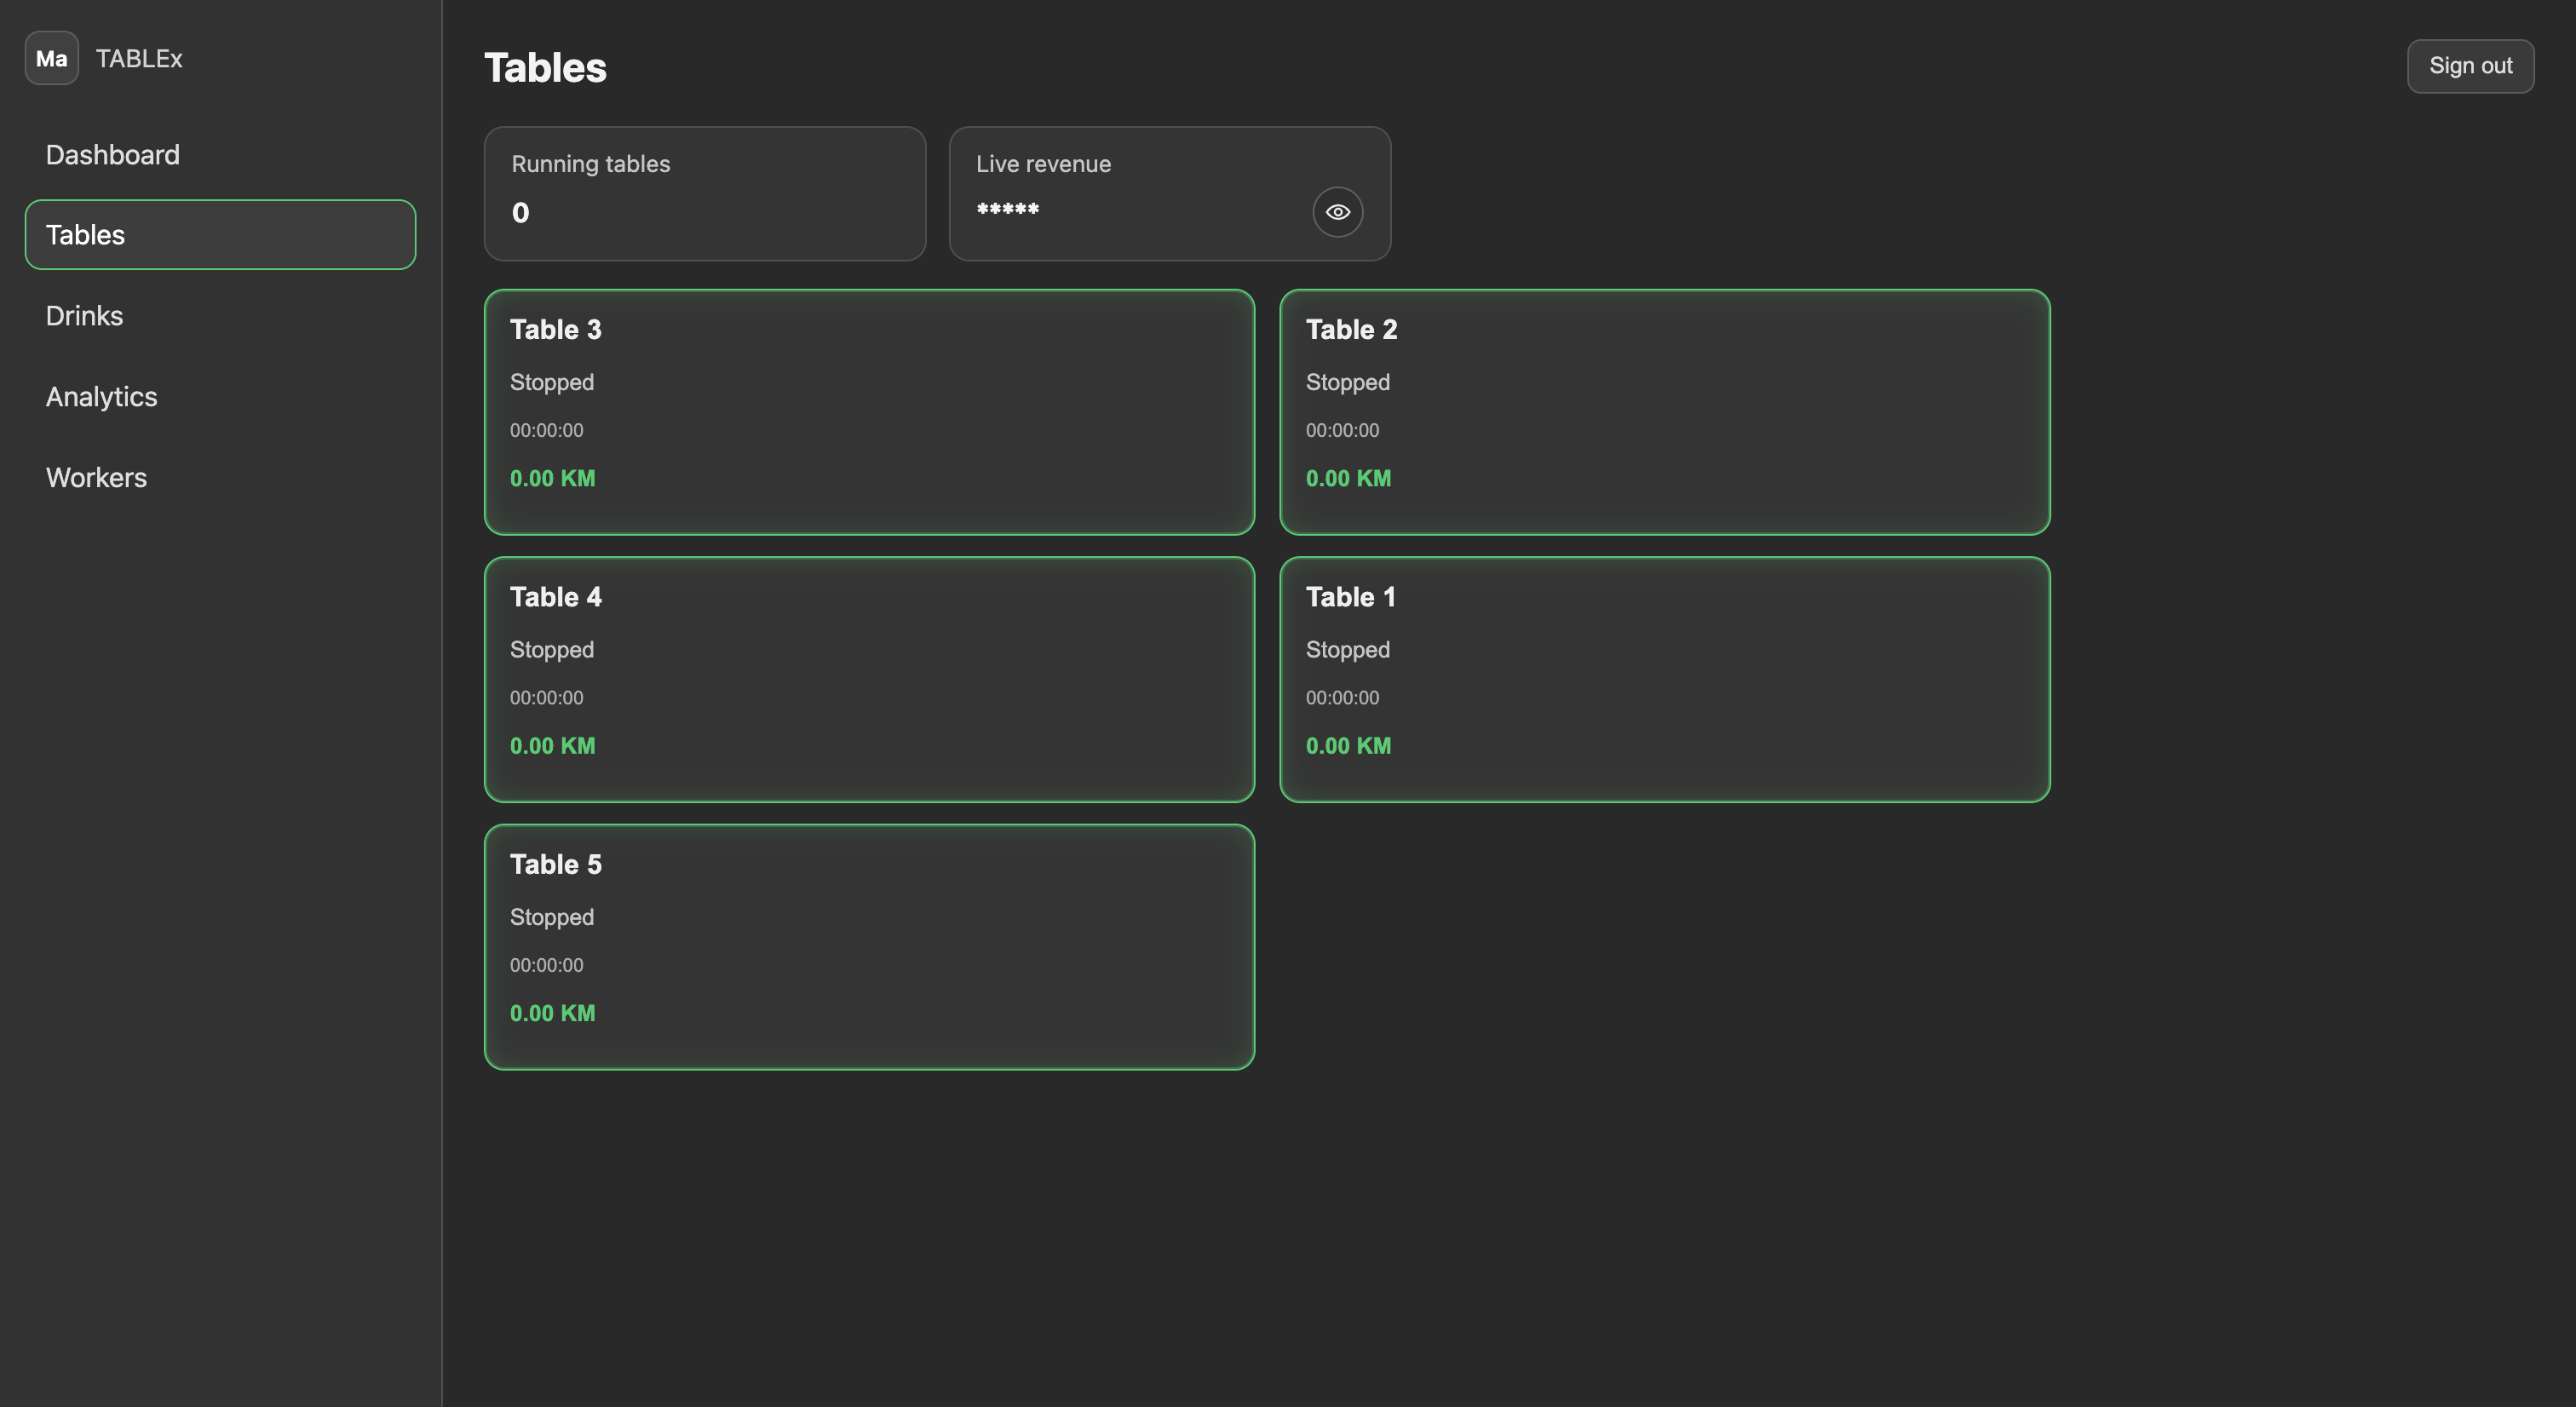Click the running tables count 0
2576x1407 pixels.
(520, 213)
